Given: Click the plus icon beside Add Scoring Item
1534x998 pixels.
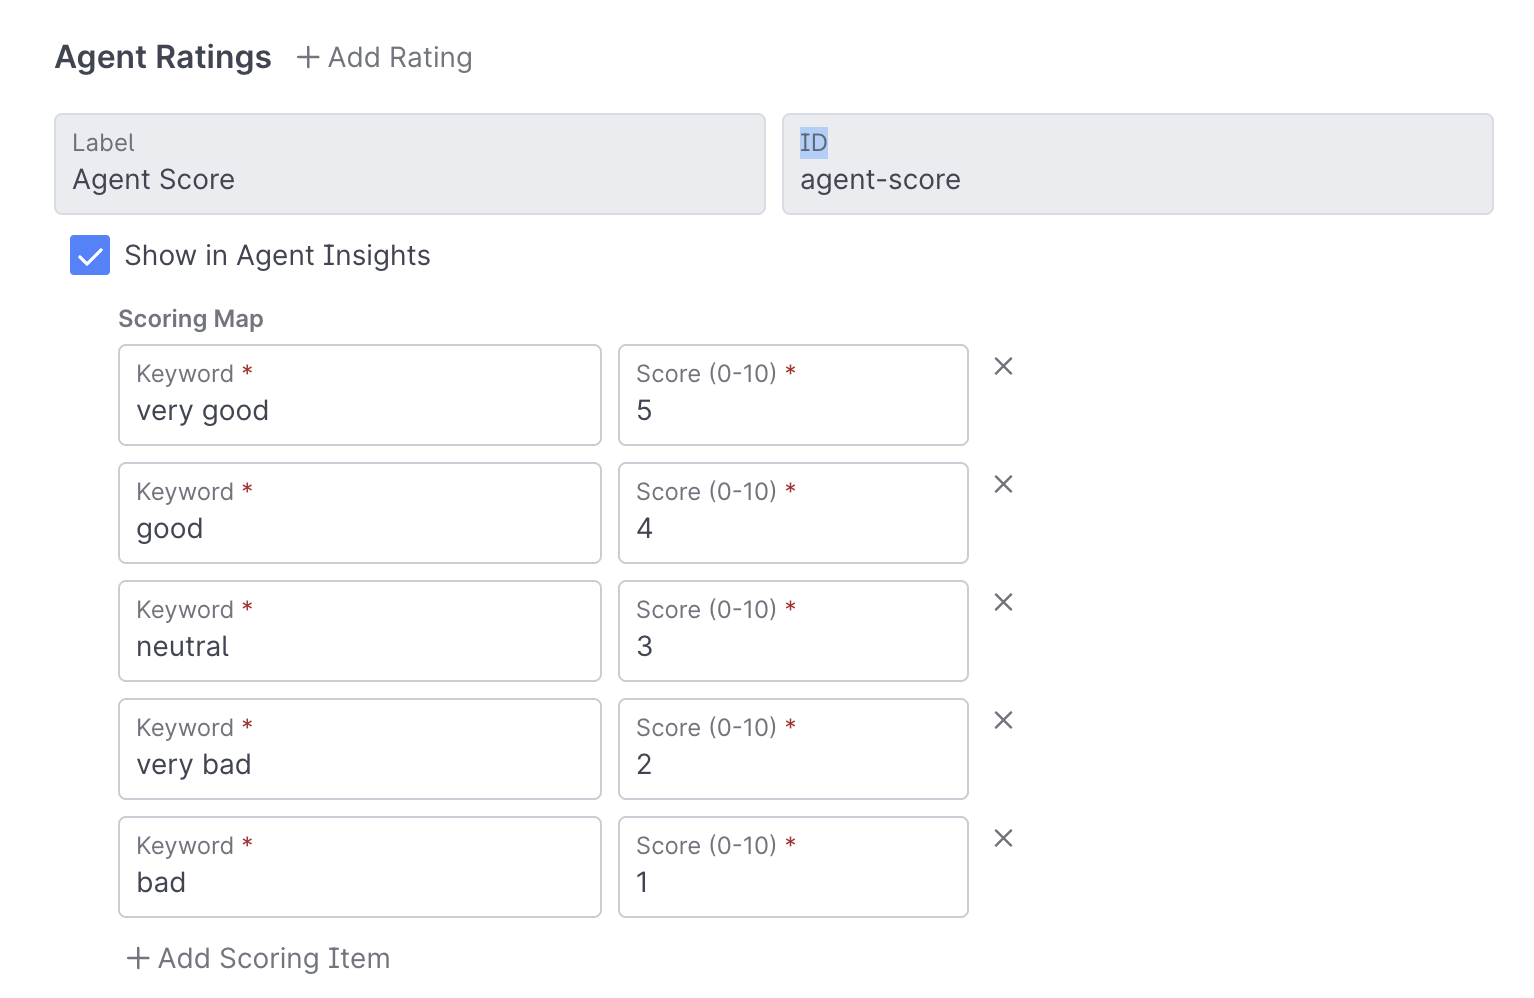Looking at the screenshot, I should [x=138, y=958].
